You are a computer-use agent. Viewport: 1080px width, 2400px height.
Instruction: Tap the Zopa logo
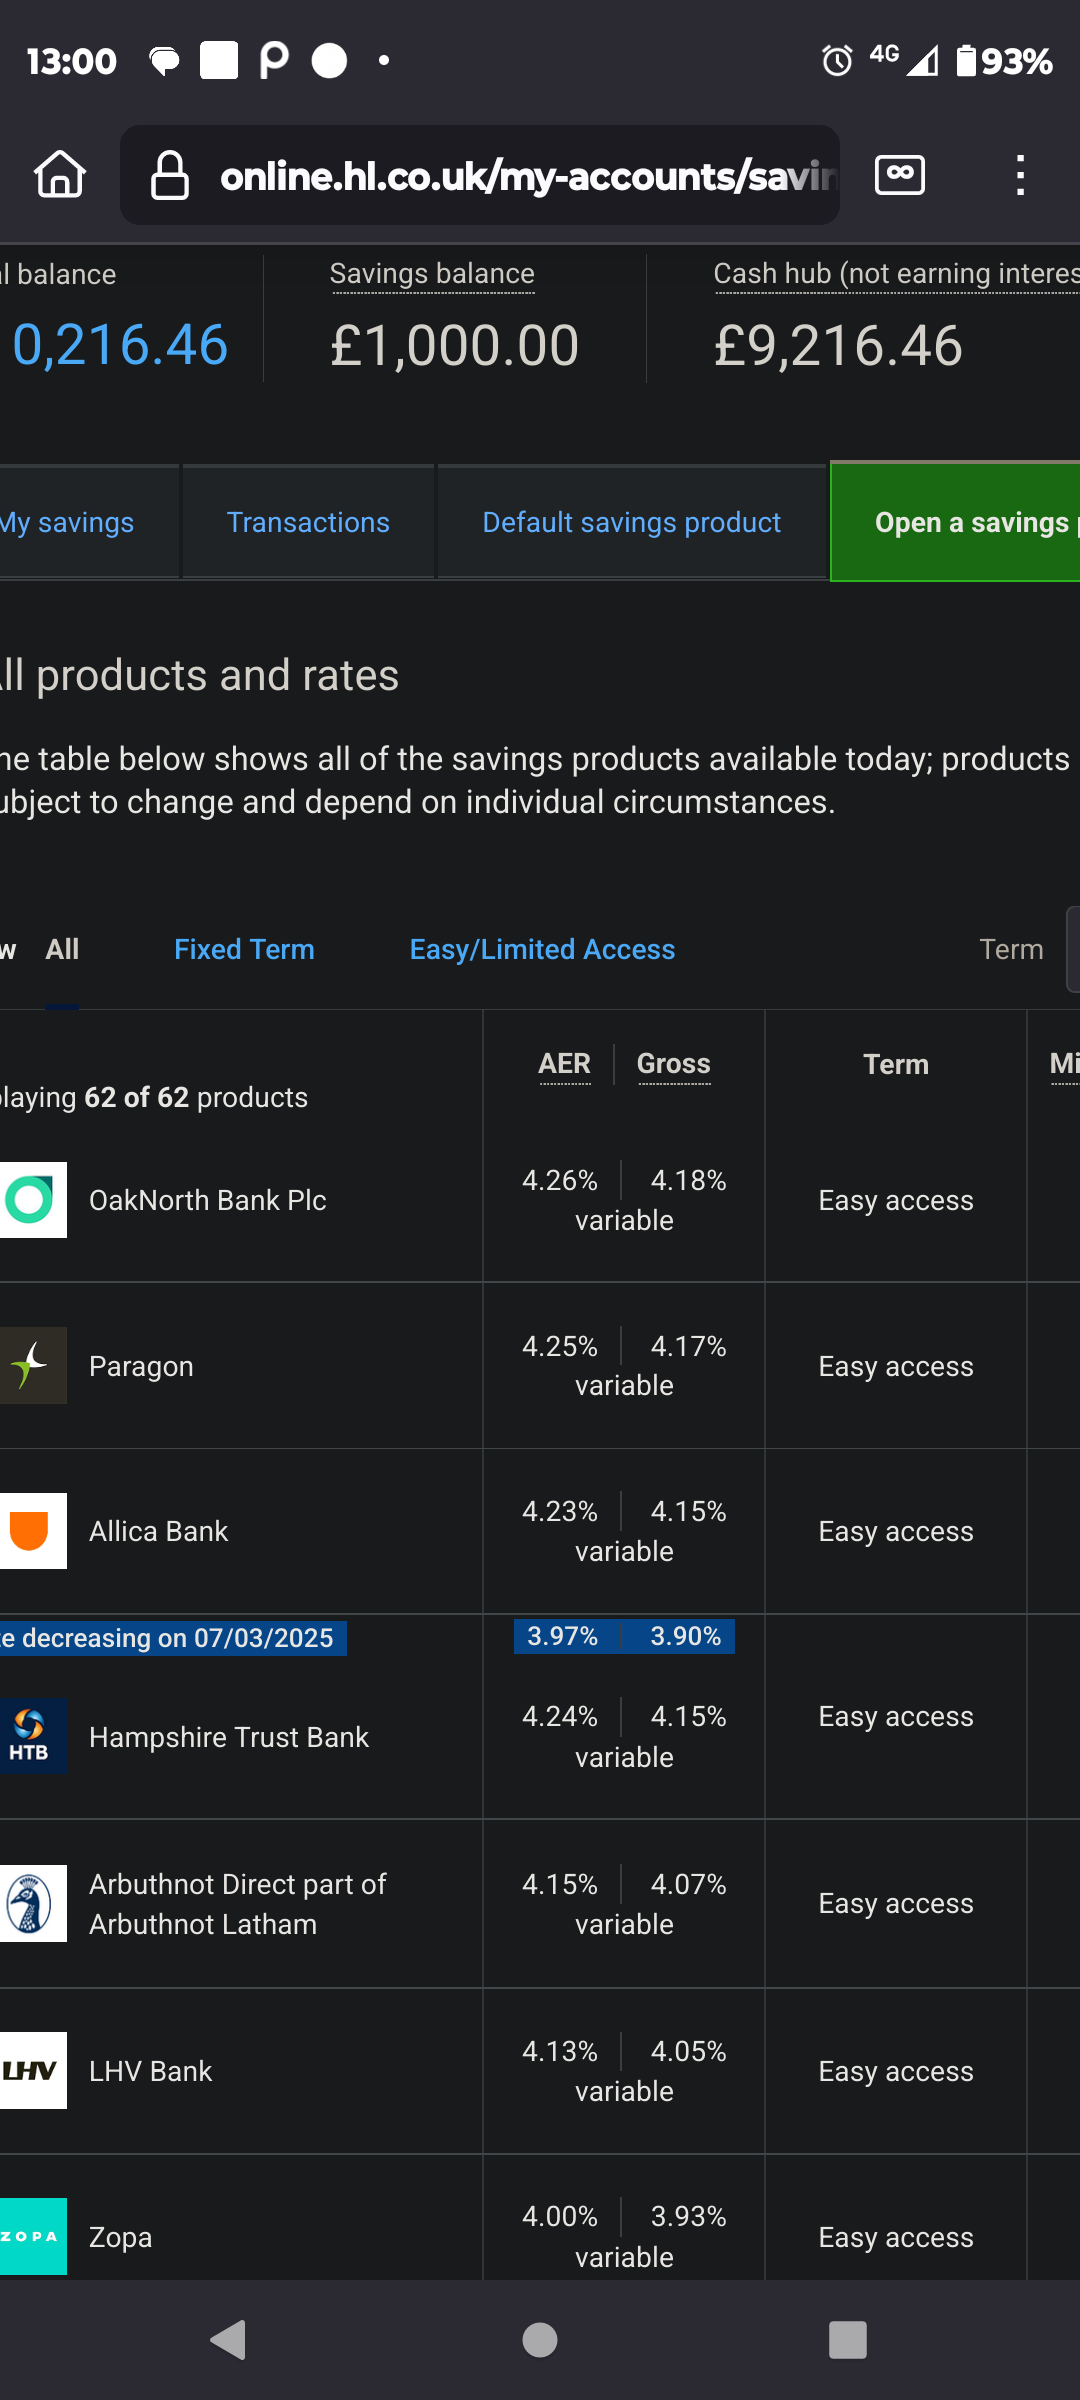tap(33, 2237)
